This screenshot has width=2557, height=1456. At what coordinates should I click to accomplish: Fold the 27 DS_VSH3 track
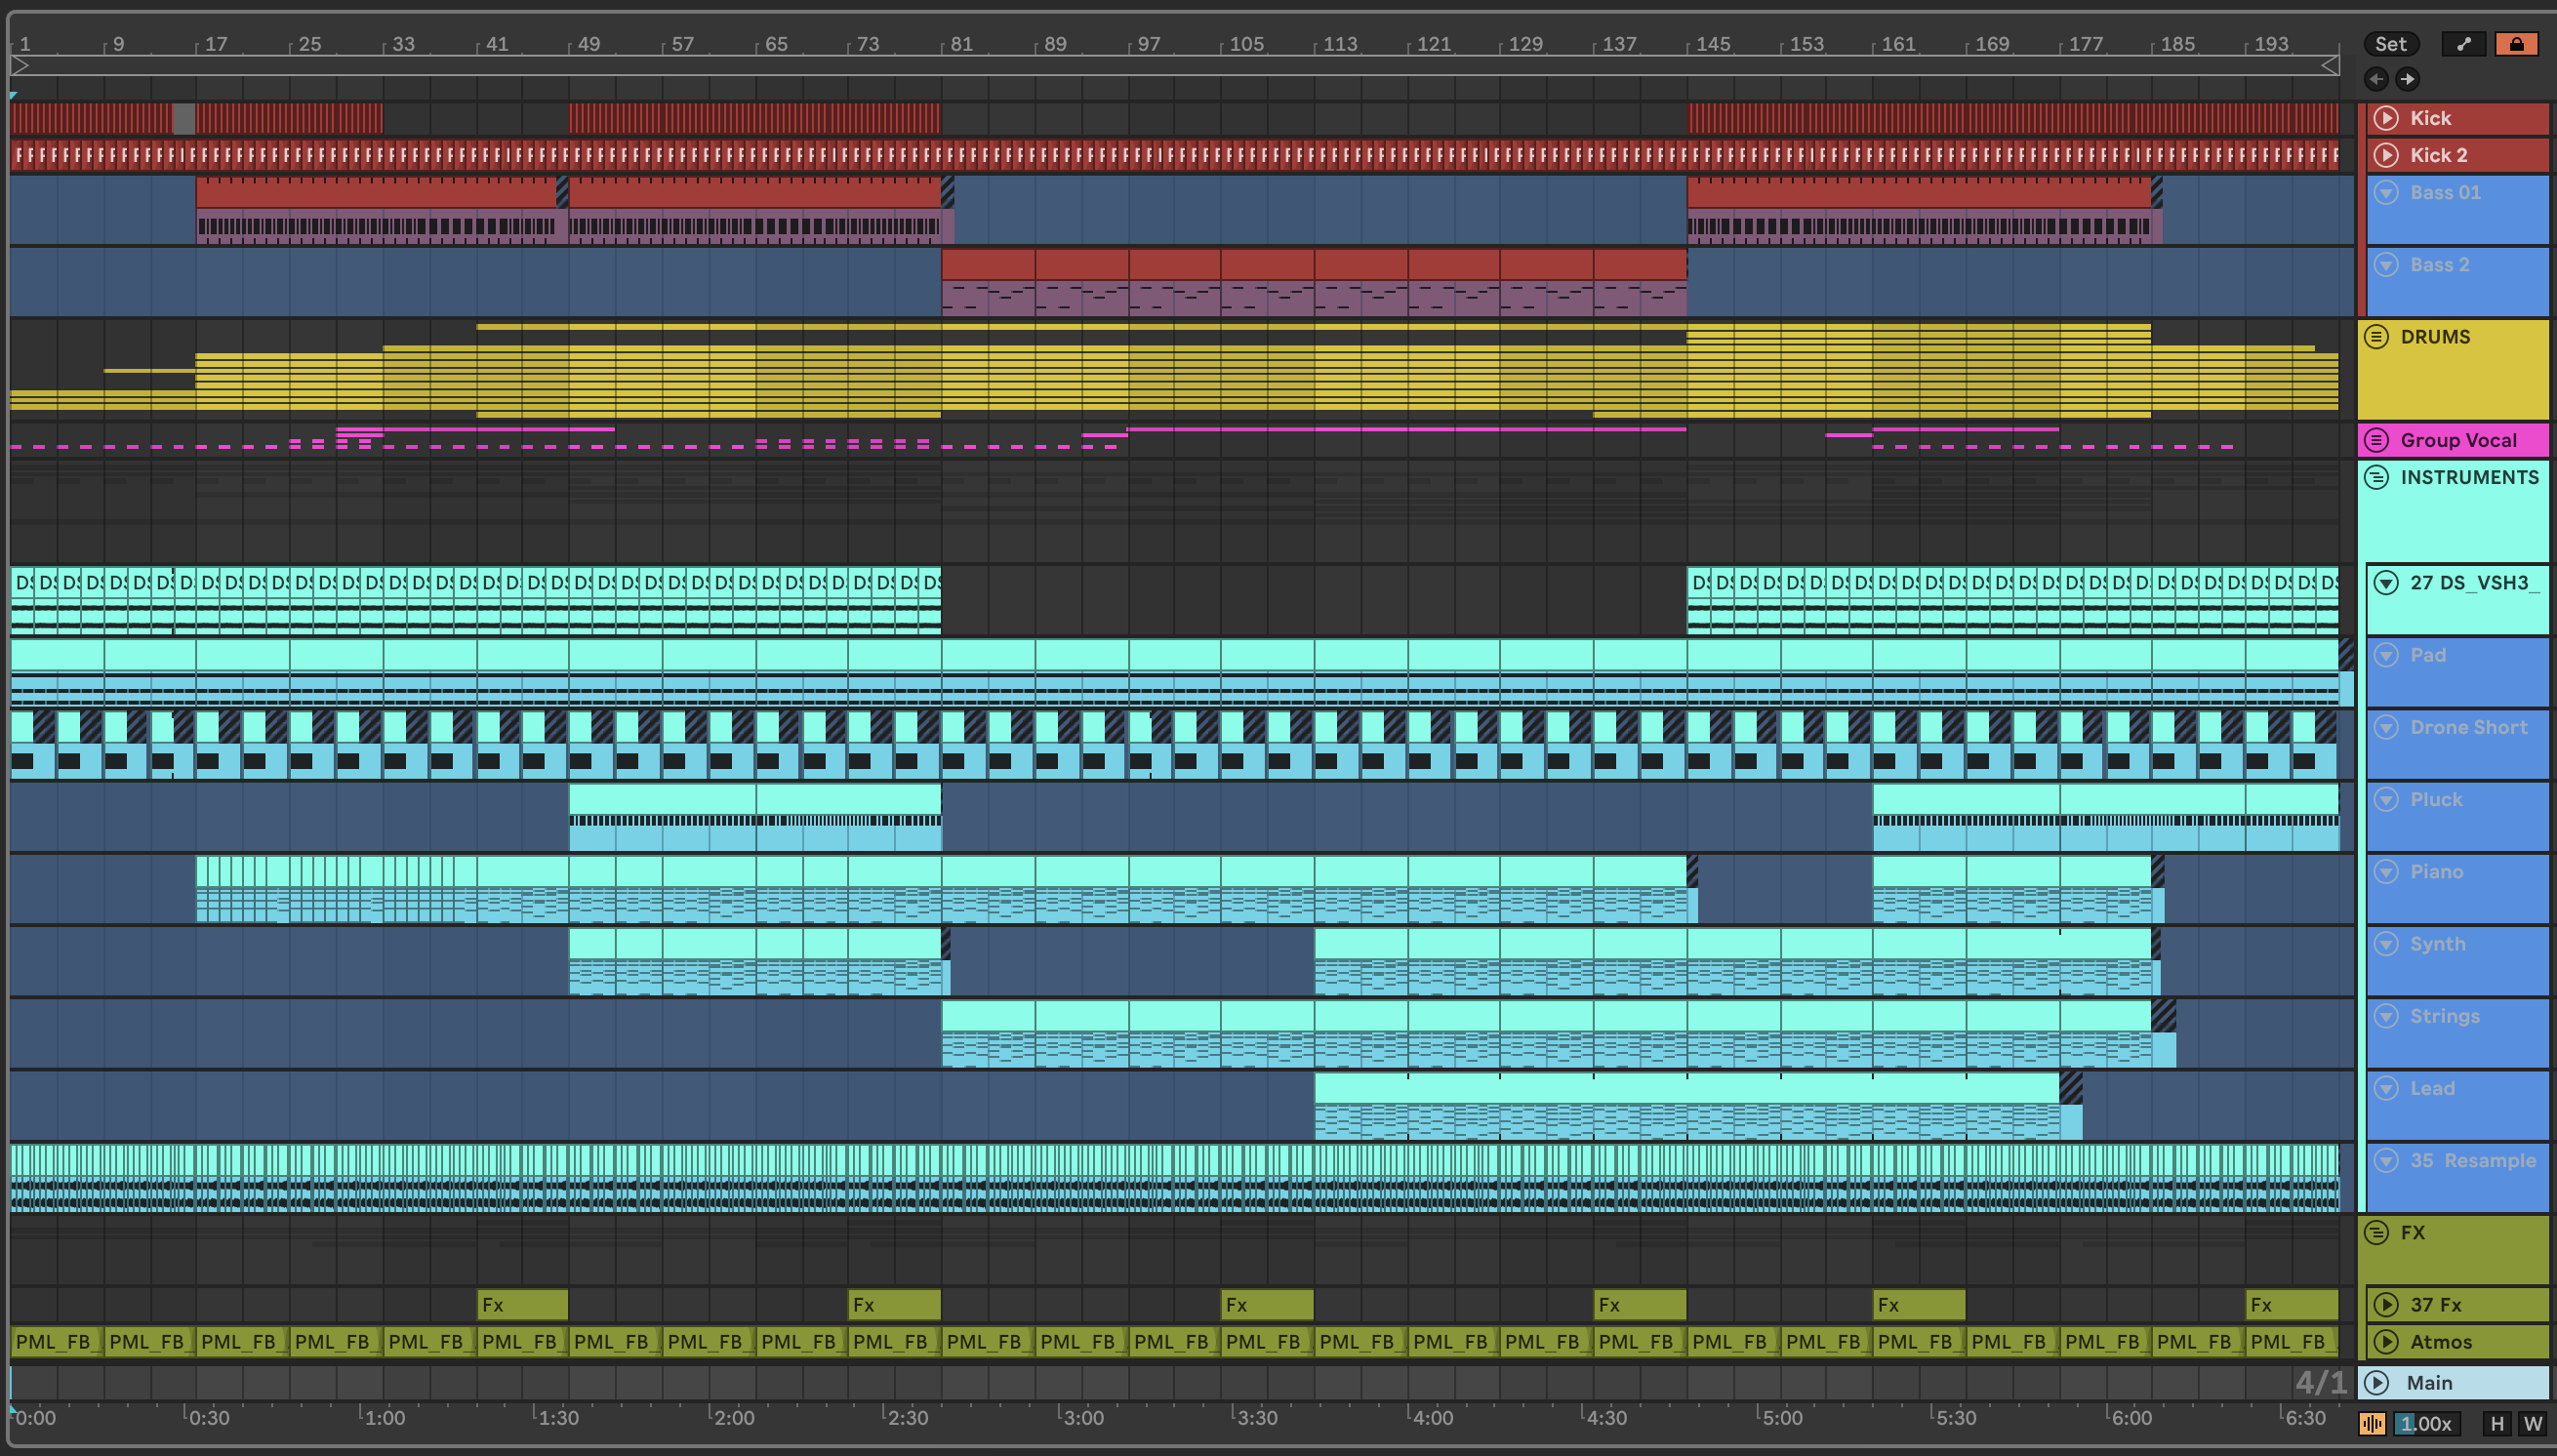[2386, 583]
